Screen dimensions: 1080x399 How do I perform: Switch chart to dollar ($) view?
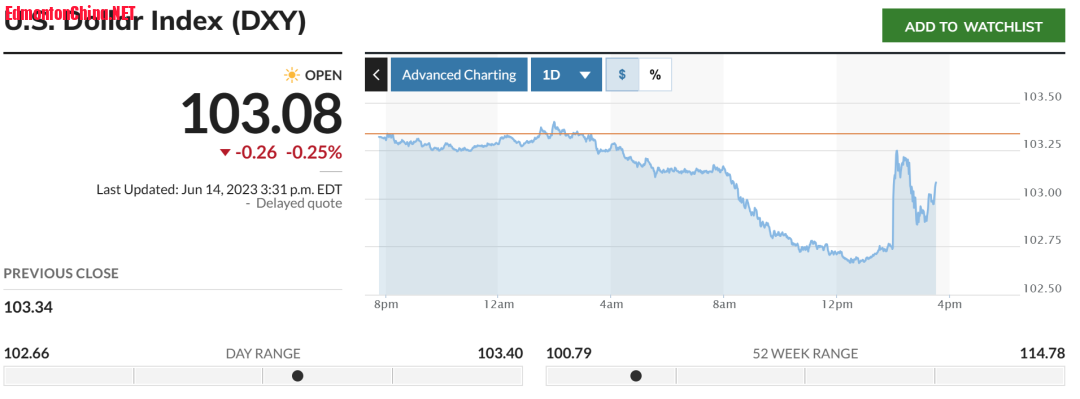coord(622,74)
